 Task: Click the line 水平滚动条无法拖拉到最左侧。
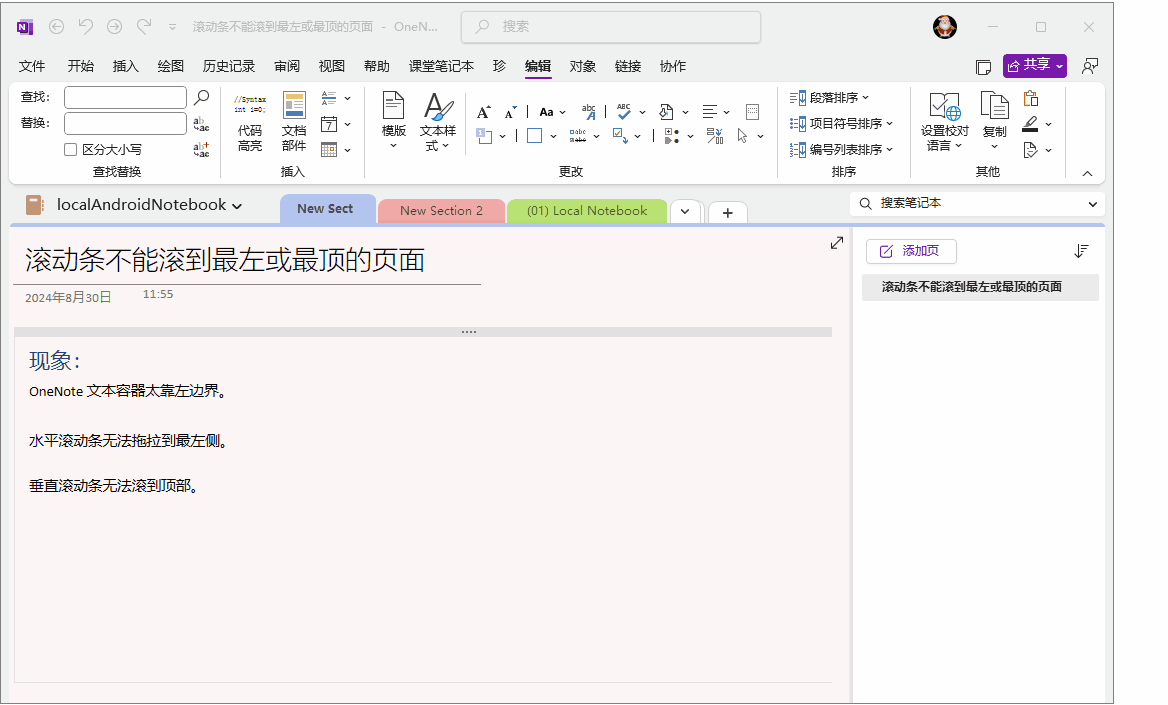[x=128, y=441]
